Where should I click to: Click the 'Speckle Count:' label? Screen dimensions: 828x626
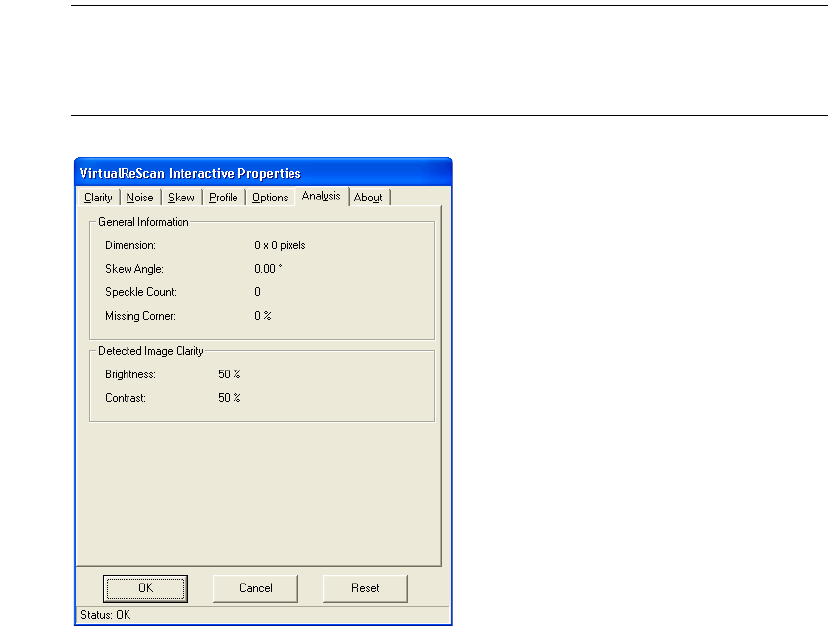point(141,292)
